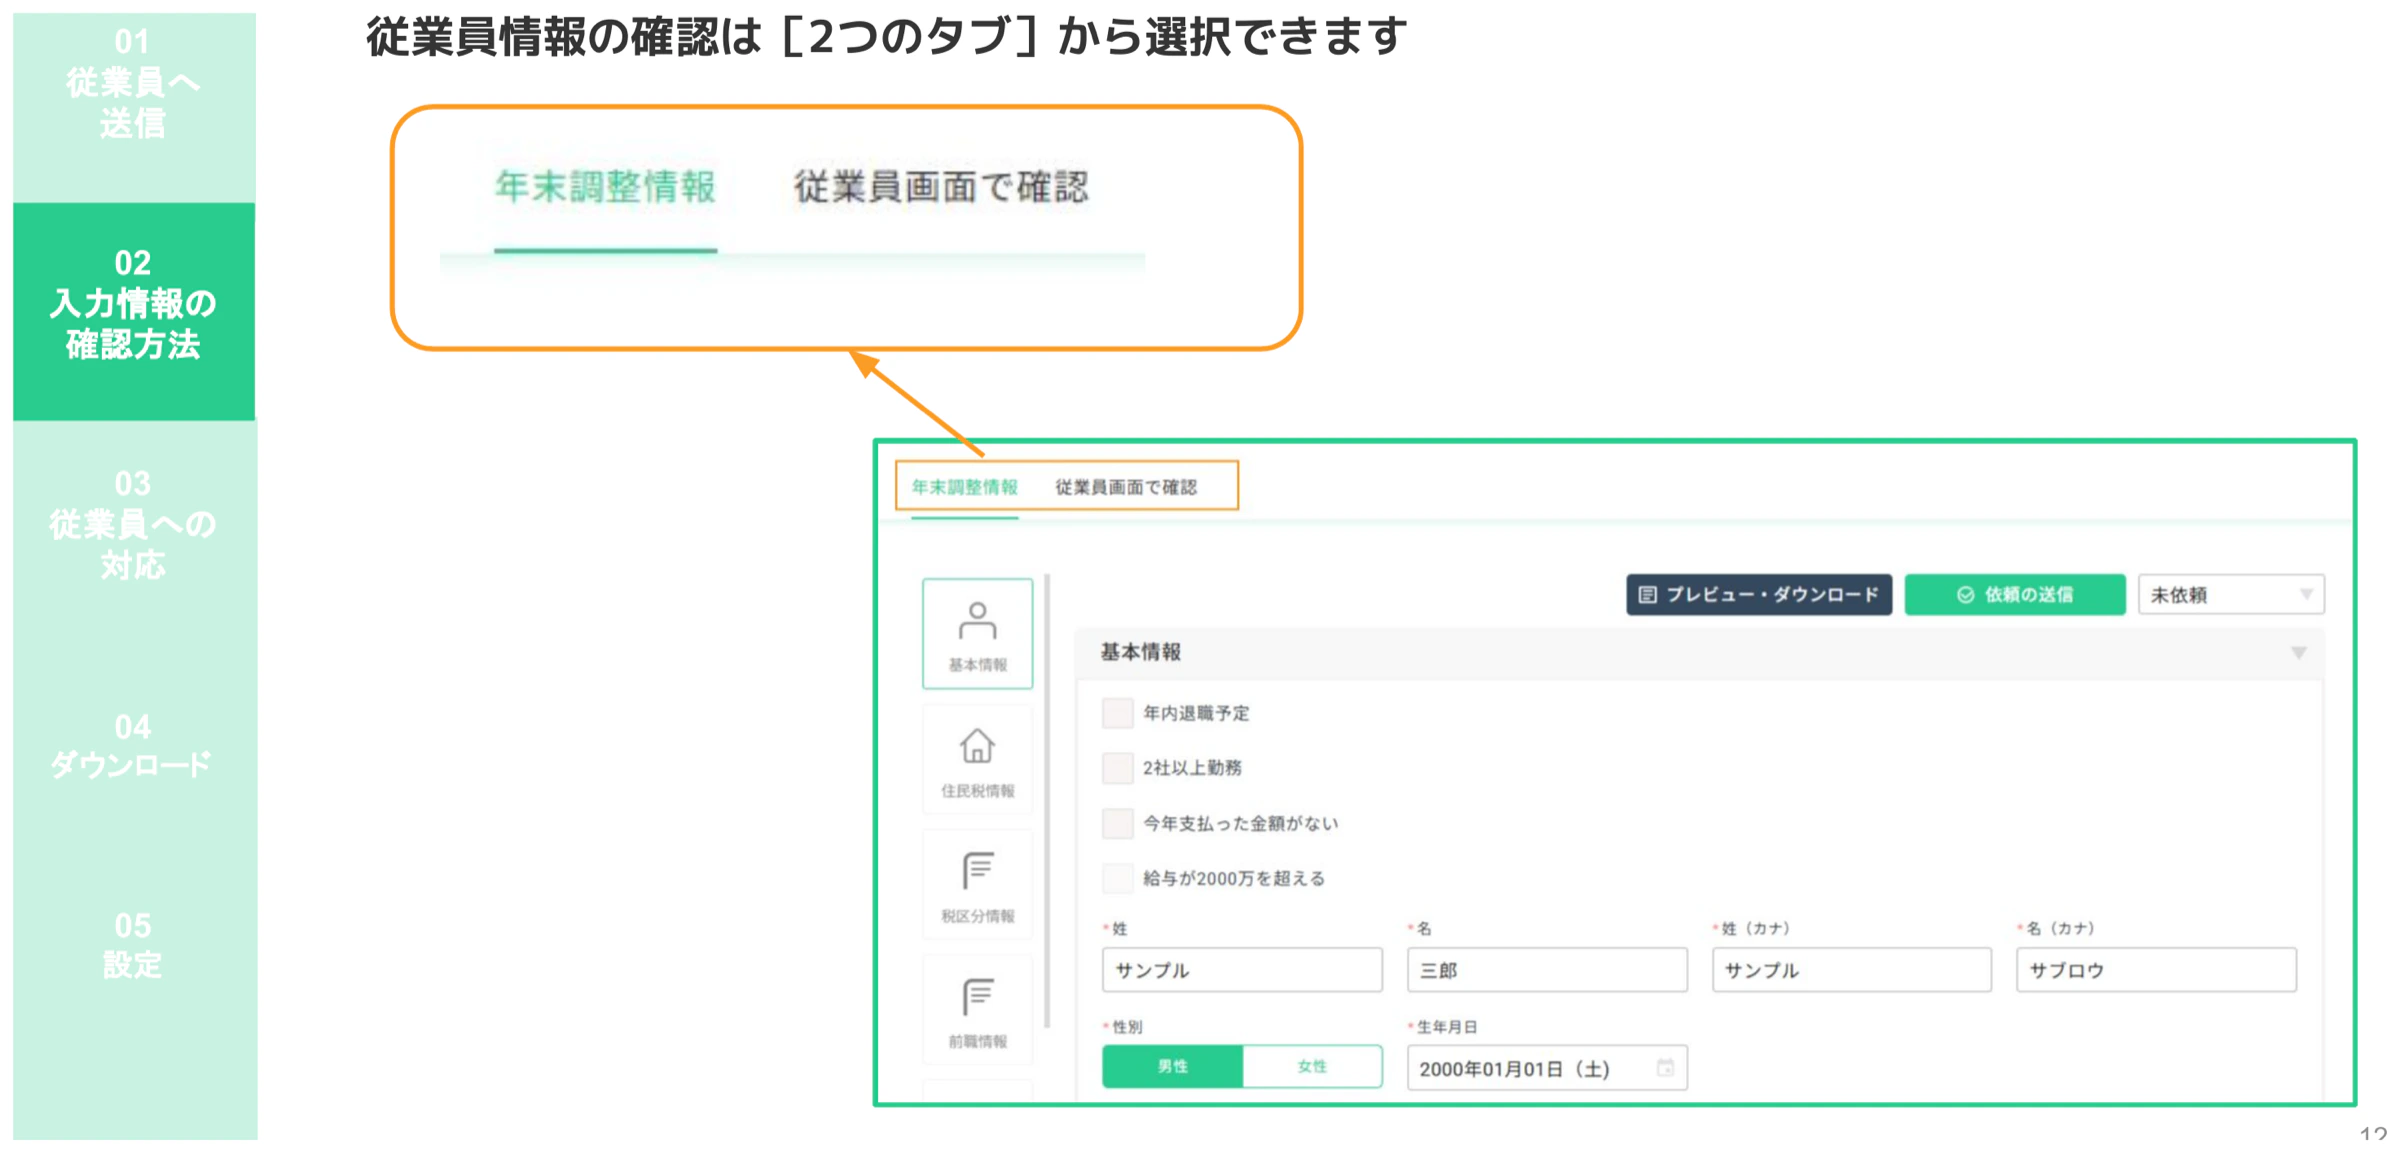This screenshot has width=2400, height=1153.
Task: Open the 基本情報 person icon panel
Action: point(977,633)
